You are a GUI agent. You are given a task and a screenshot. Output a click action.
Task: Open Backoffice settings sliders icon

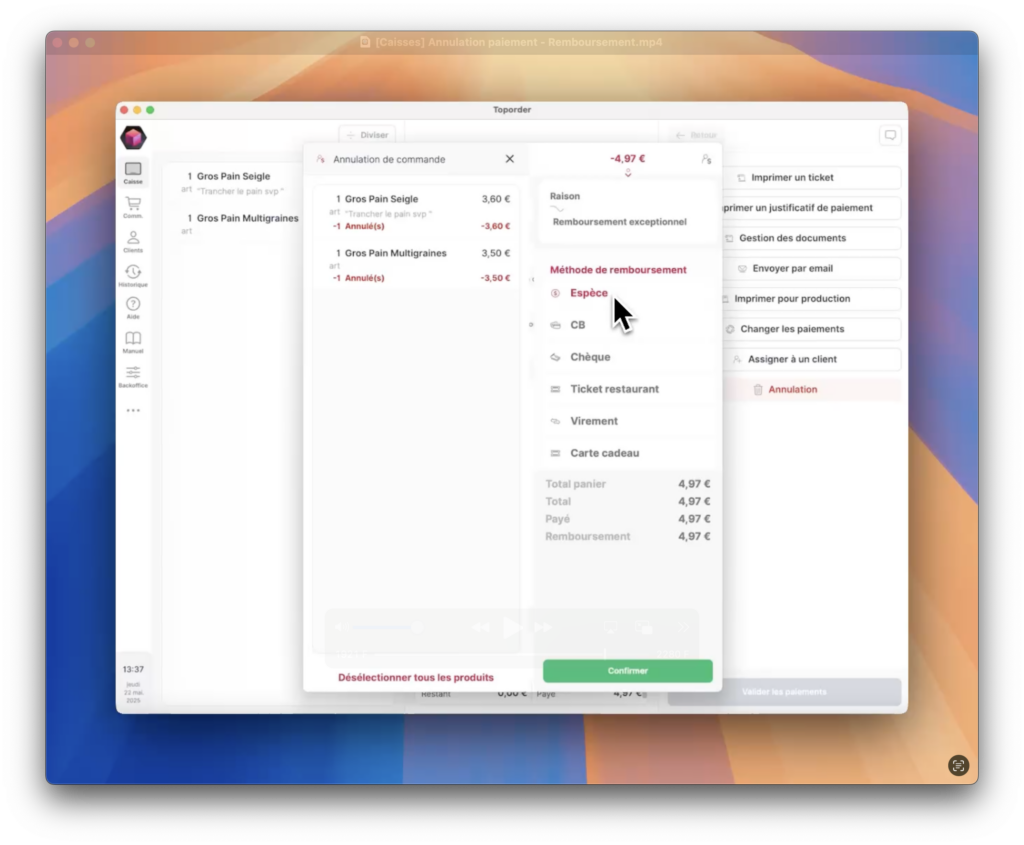133,376
